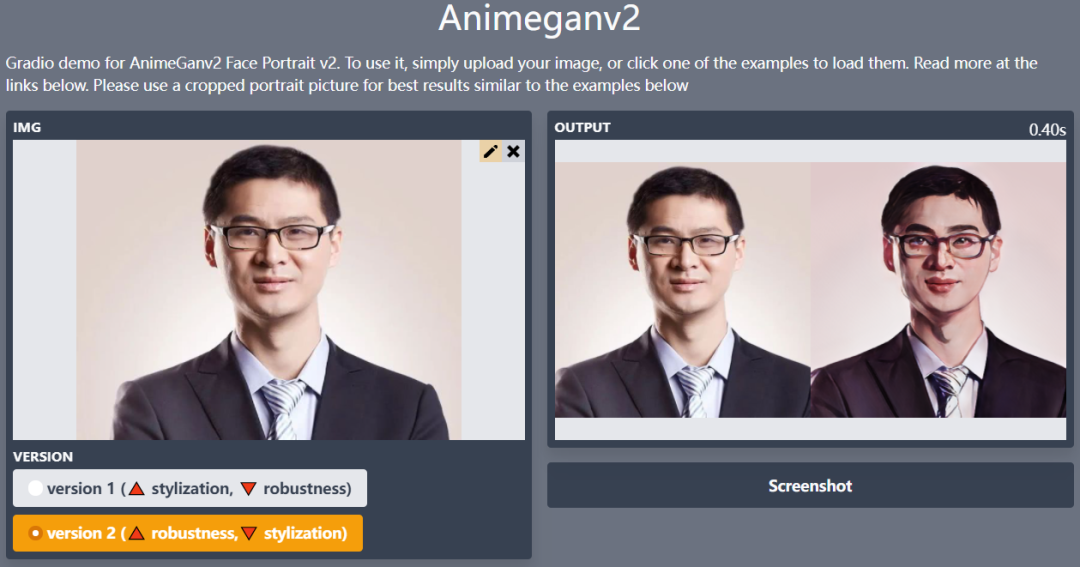Click the uploaded portrait in IMG panel
Screen dimensions: 1080x567
[x=269, y=290]
